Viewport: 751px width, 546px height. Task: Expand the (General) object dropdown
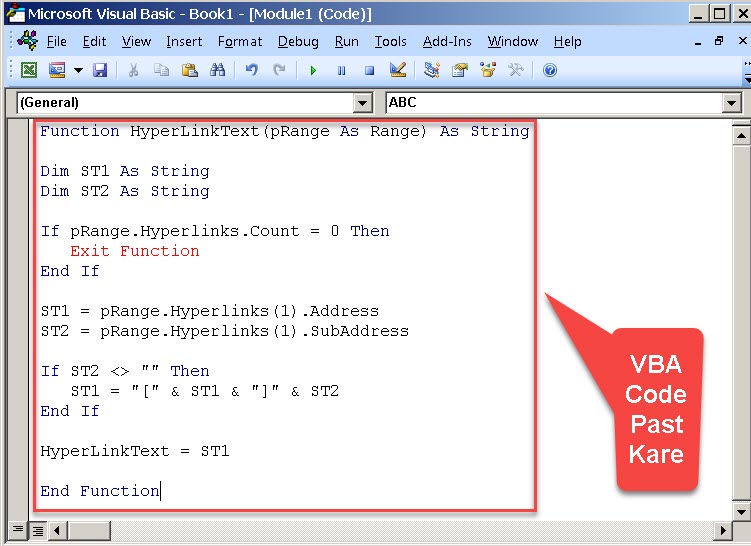click(362, 103)
